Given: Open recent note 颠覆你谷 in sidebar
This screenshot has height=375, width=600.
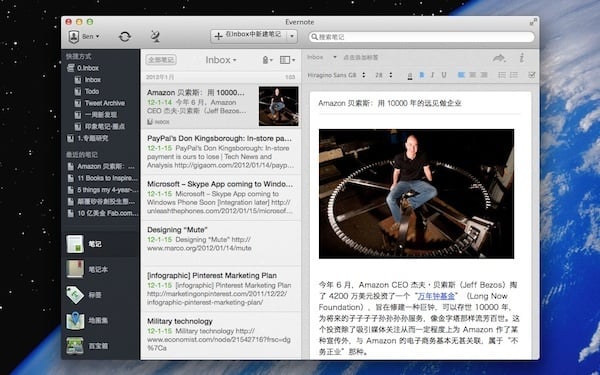Looking at the screenshot, I should point(101,201).
